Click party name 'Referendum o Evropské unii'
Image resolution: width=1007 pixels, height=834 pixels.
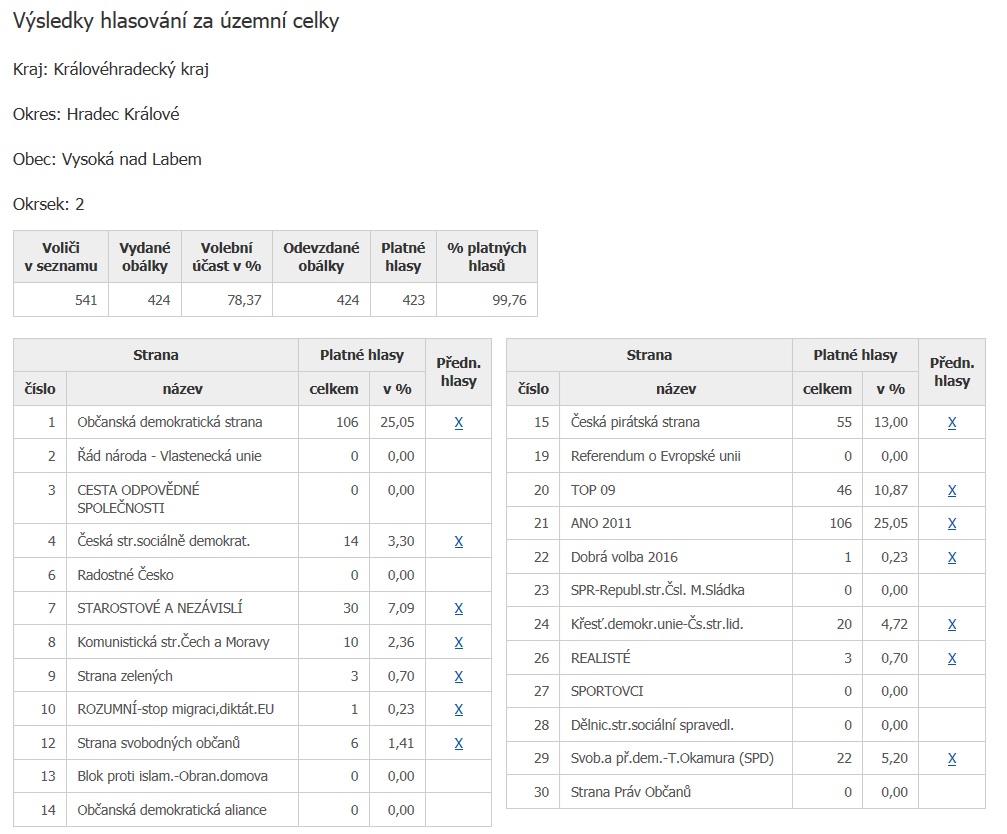[x=656, y=456]
